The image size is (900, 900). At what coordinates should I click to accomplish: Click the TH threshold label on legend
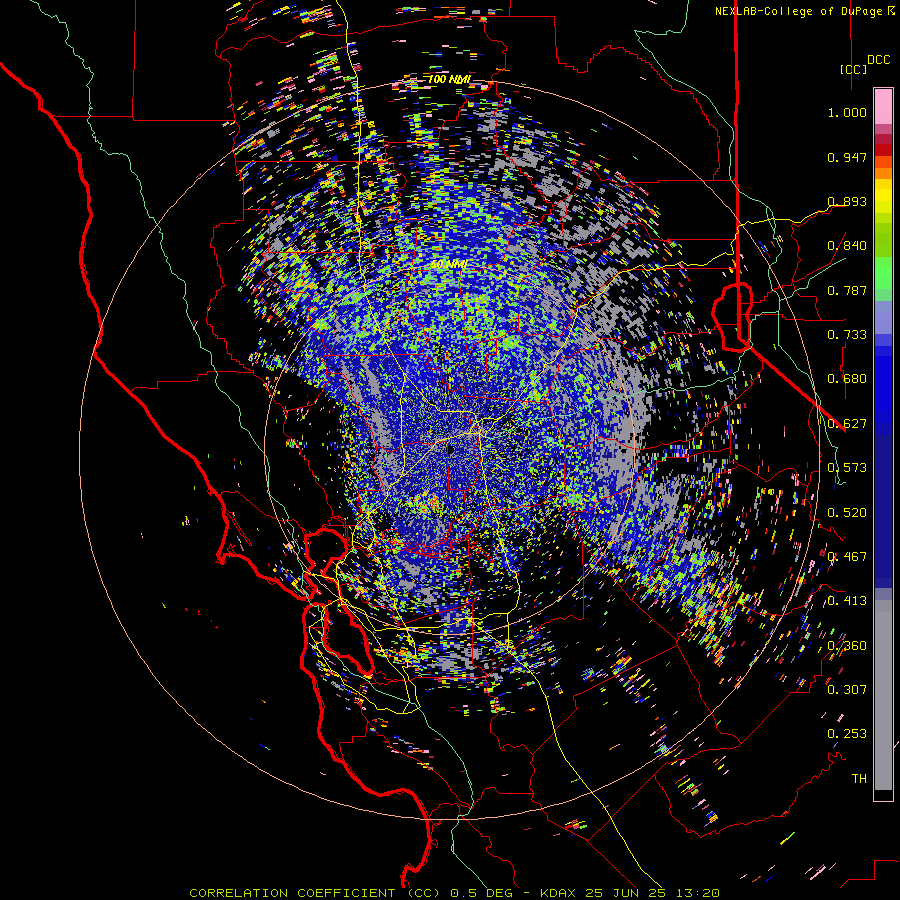tap(859, 779)
